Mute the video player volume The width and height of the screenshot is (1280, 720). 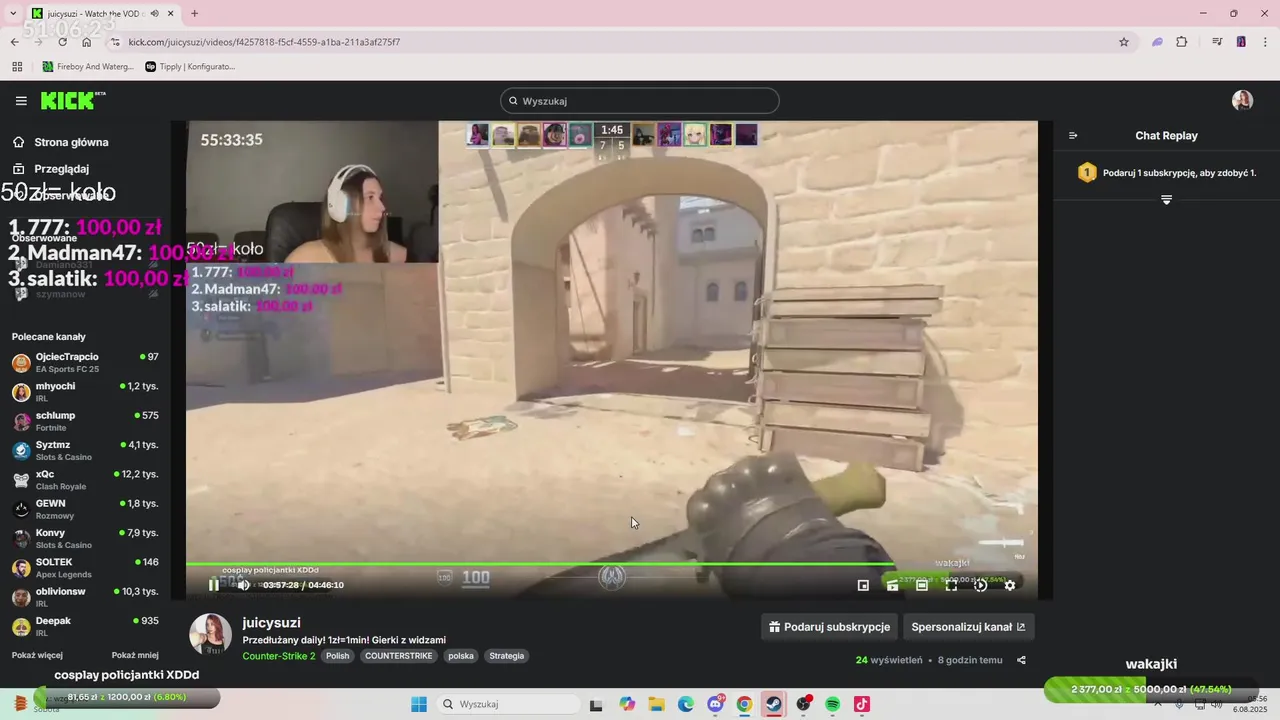(x=243, y=585)
